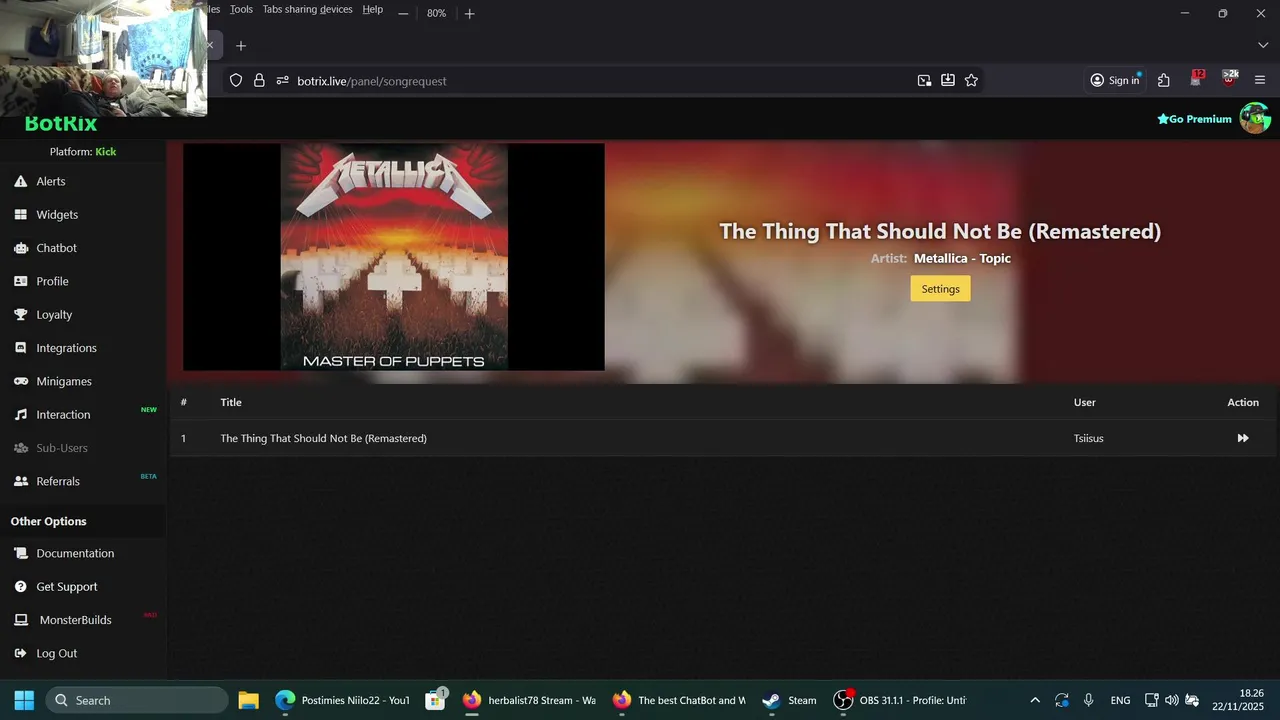Go to the Profile page
The width and height of the screenshot is (1280, 720).
pyautogui.click(x=52, y=281)
